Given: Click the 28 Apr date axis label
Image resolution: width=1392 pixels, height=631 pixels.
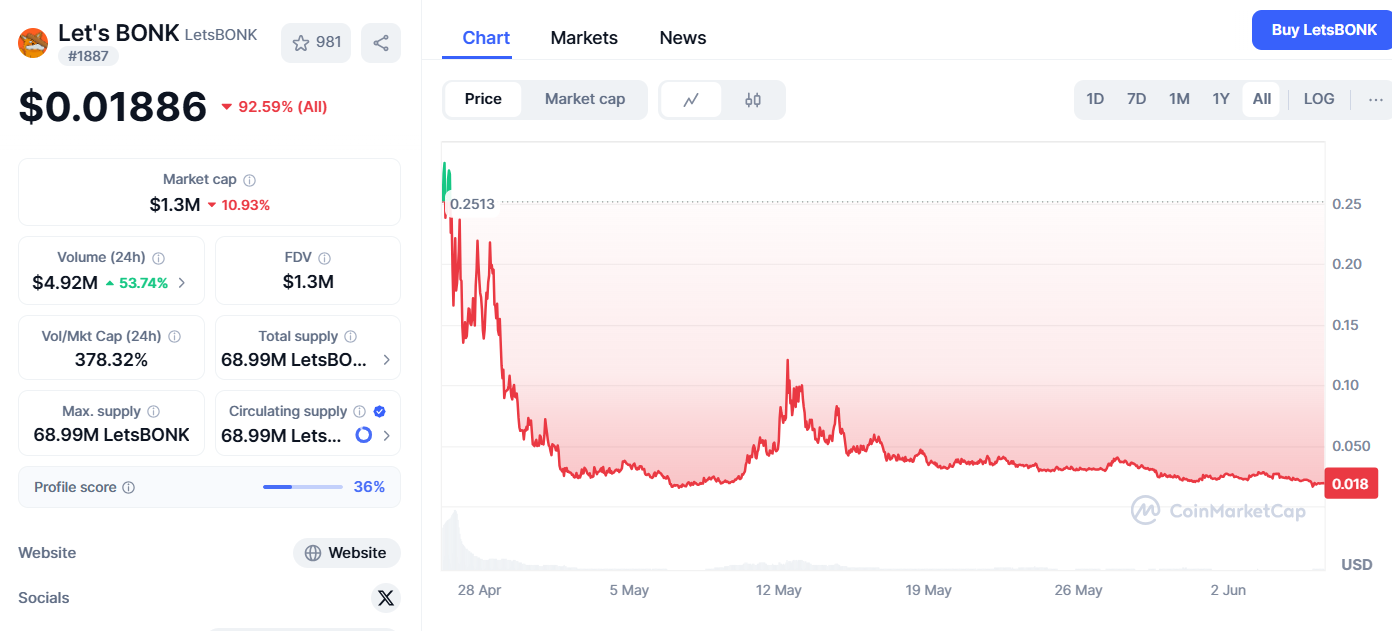Looking at the screenshot, I should pos(479,590).
